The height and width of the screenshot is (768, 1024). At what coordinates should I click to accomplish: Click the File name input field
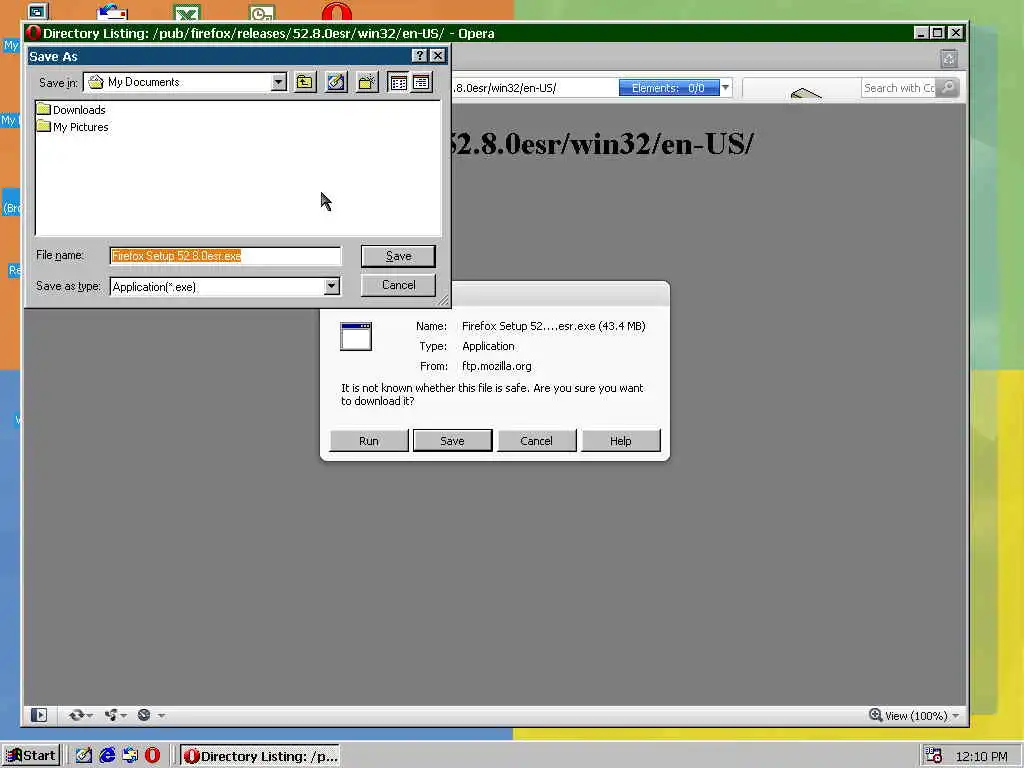[x=225, y=256]
